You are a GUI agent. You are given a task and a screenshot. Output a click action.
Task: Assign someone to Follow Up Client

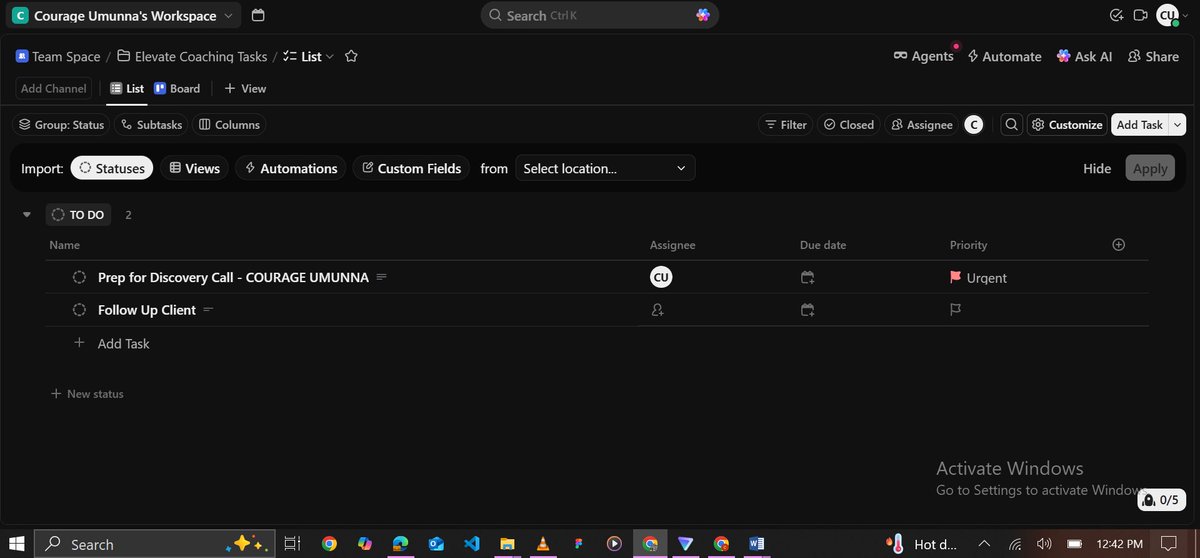[657, 310]
